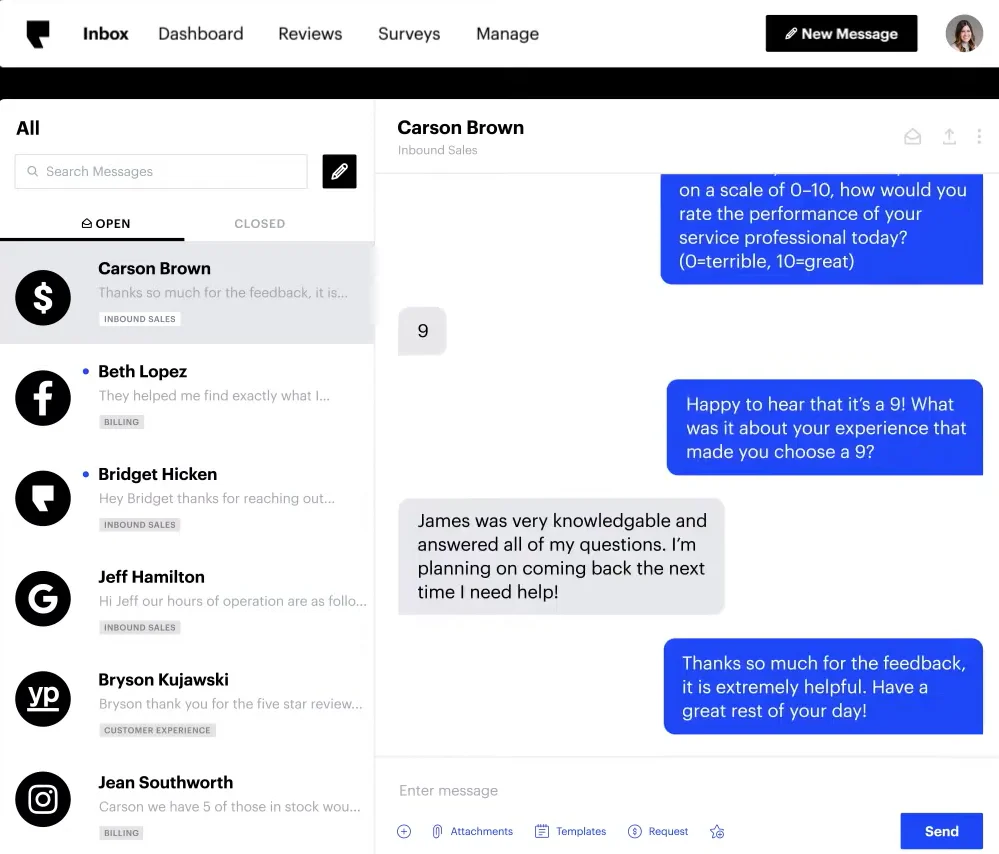
Task: Mark conversation read envelope icon
Action: (912, 136)
